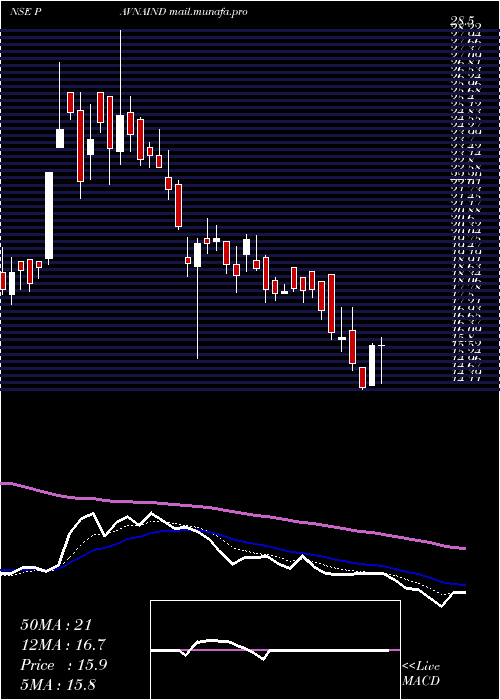
Task: Click the 50MA : 21 value text
Action: point(58,625)
